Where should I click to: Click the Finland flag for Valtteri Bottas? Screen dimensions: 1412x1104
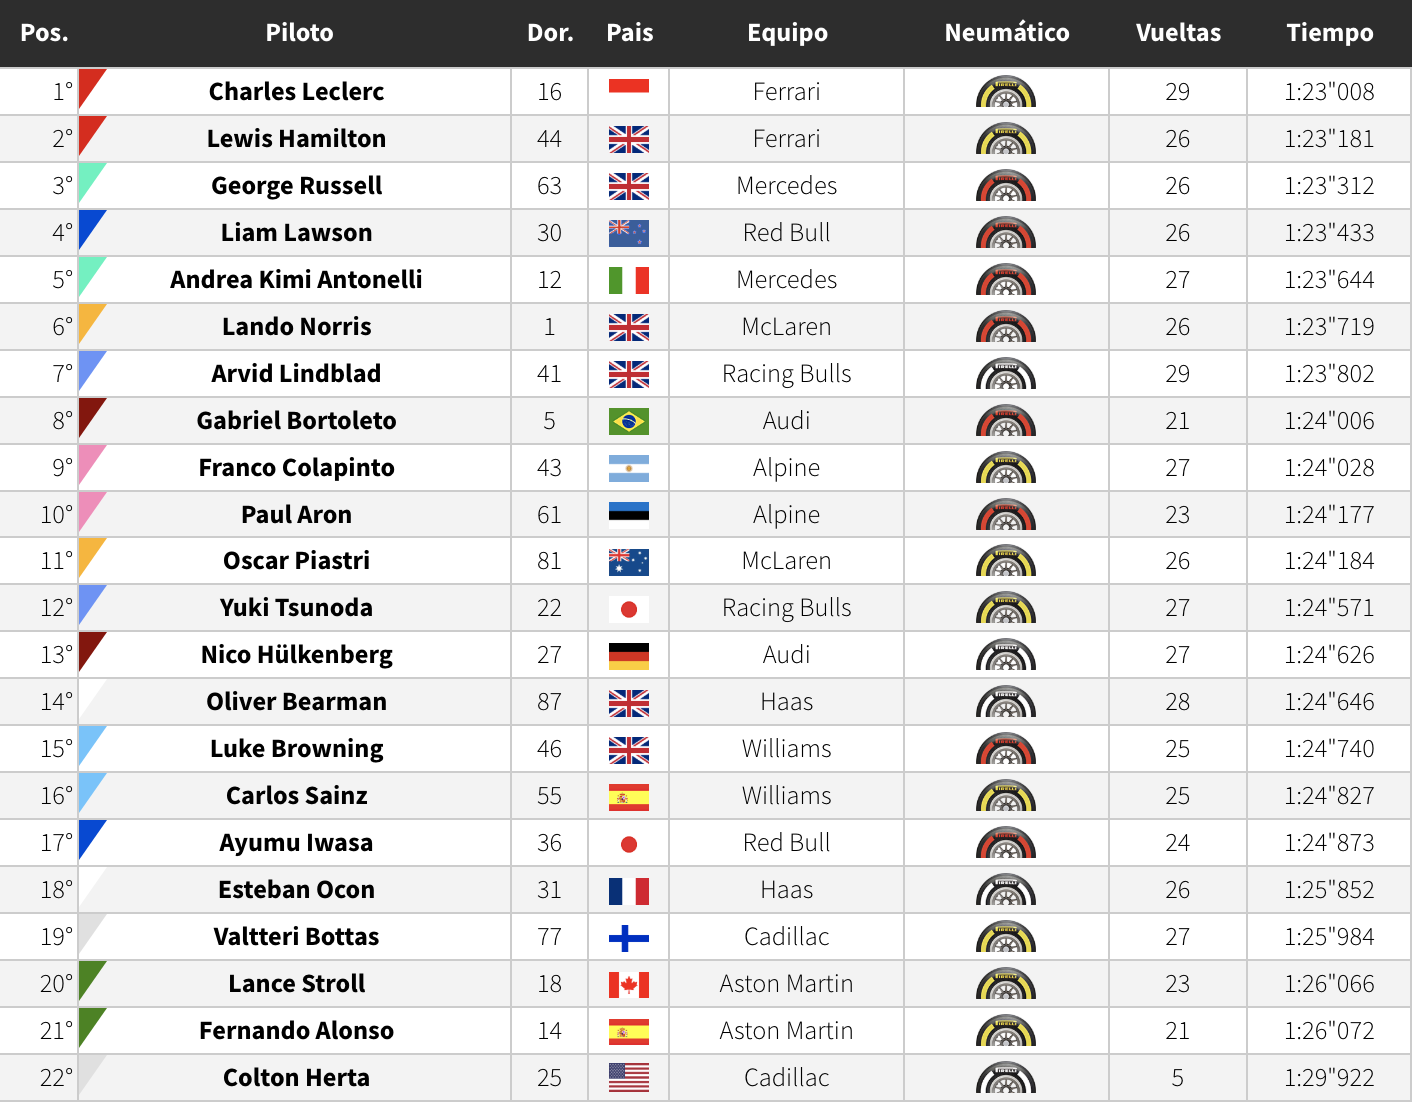point(629,937)
